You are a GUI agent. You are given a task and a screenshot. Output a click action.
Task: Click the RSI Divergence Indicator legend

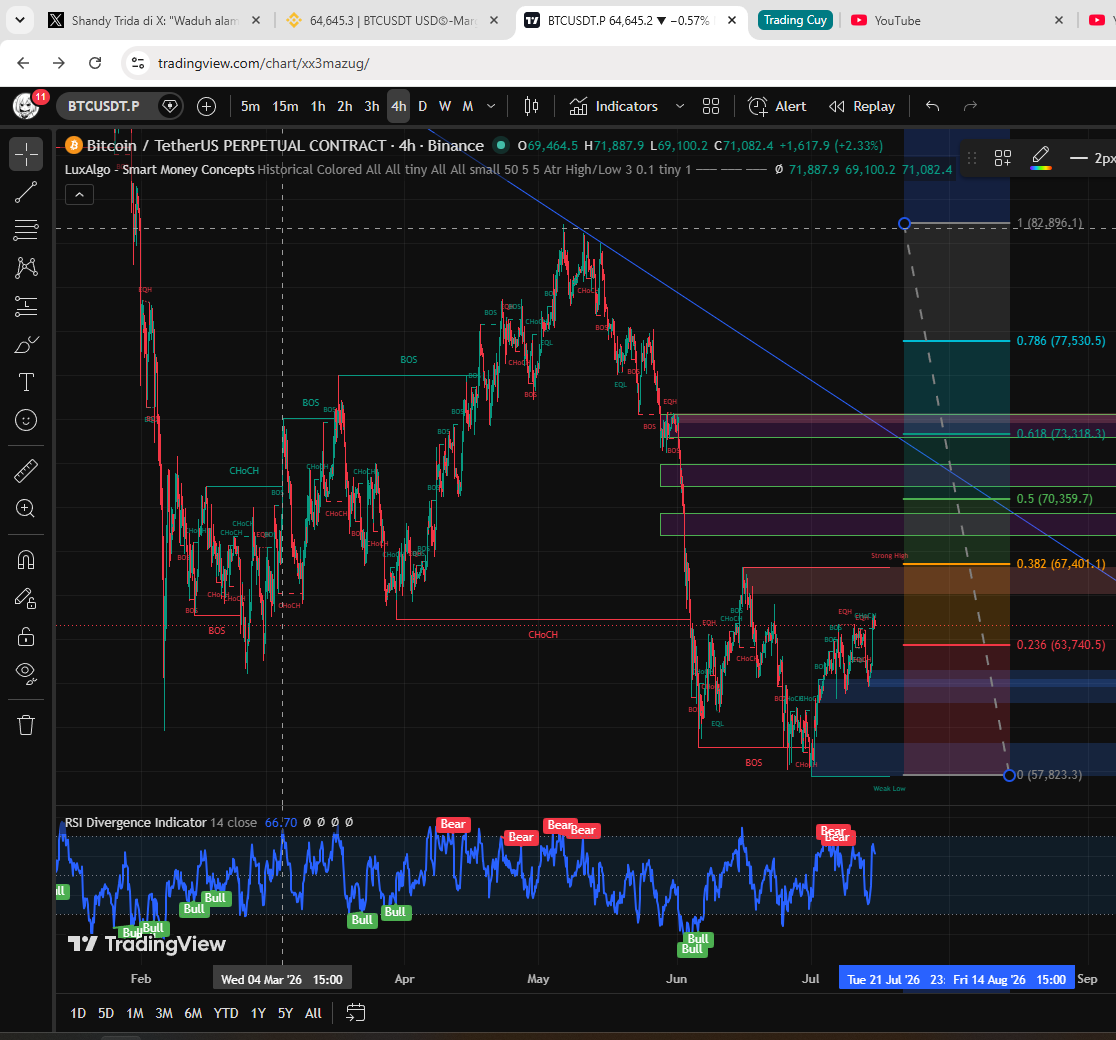point(135,822)
